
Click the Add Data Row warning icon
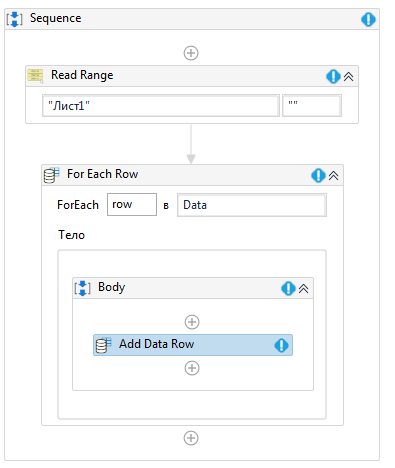(281, 345)
